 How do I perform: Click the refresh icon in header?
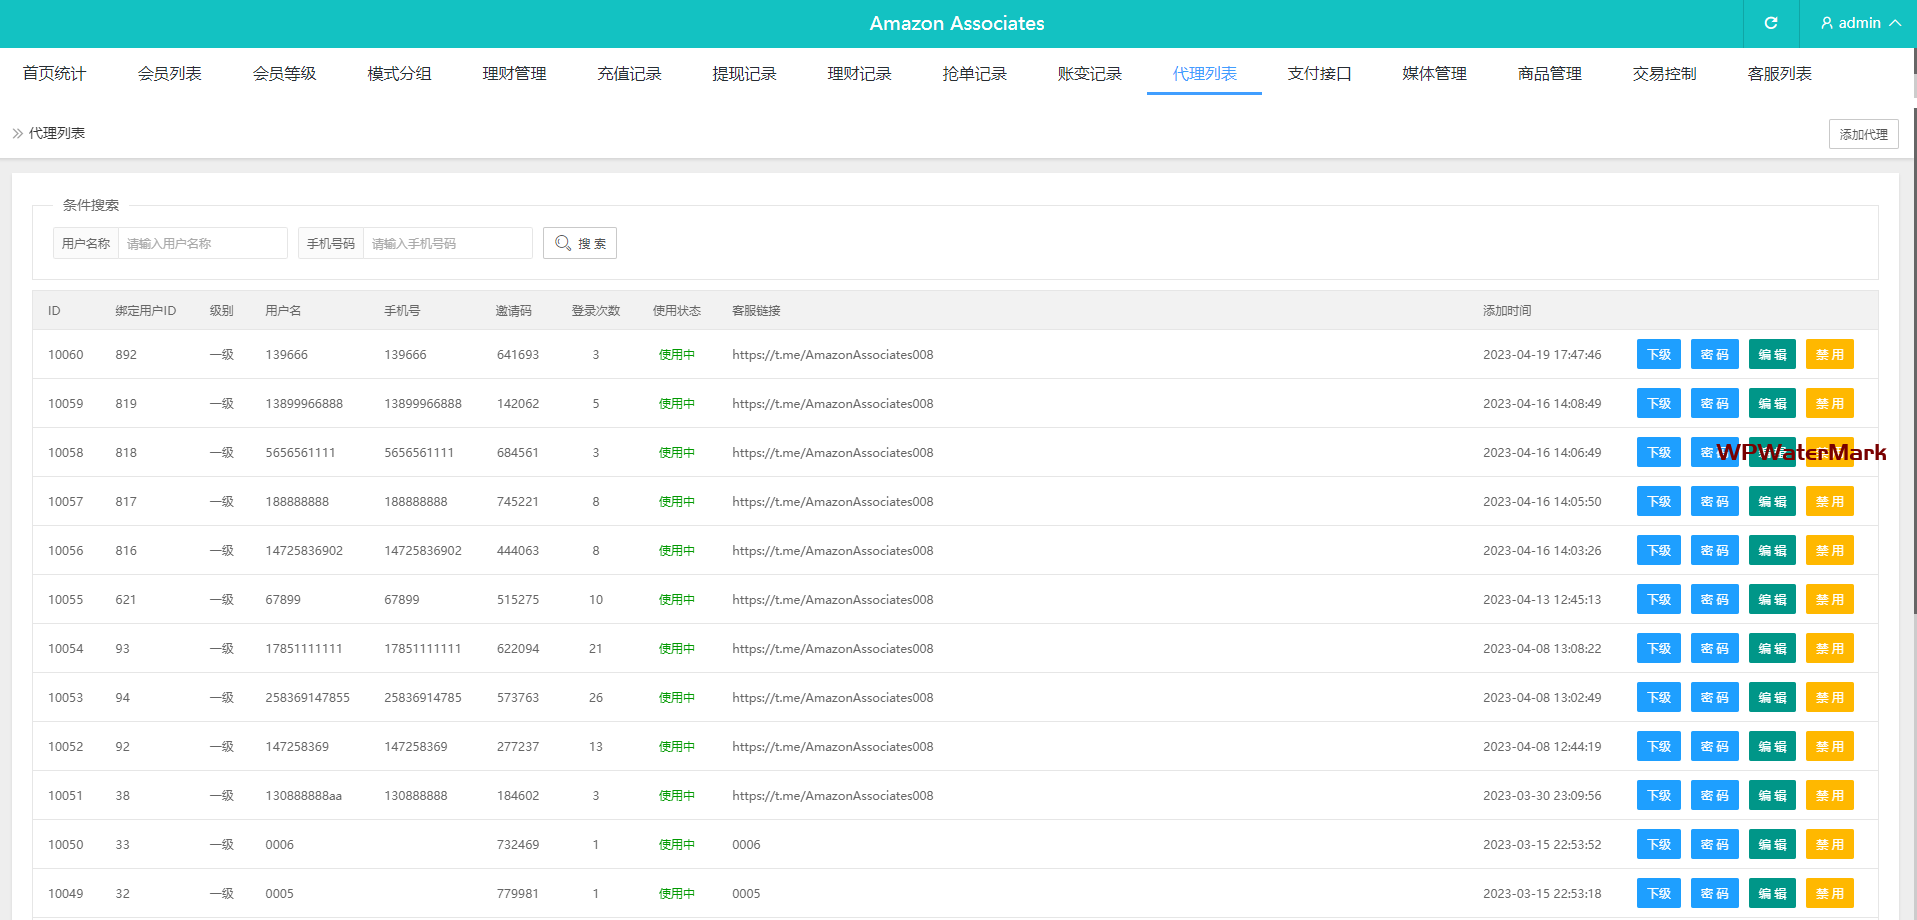[1770, 23]
